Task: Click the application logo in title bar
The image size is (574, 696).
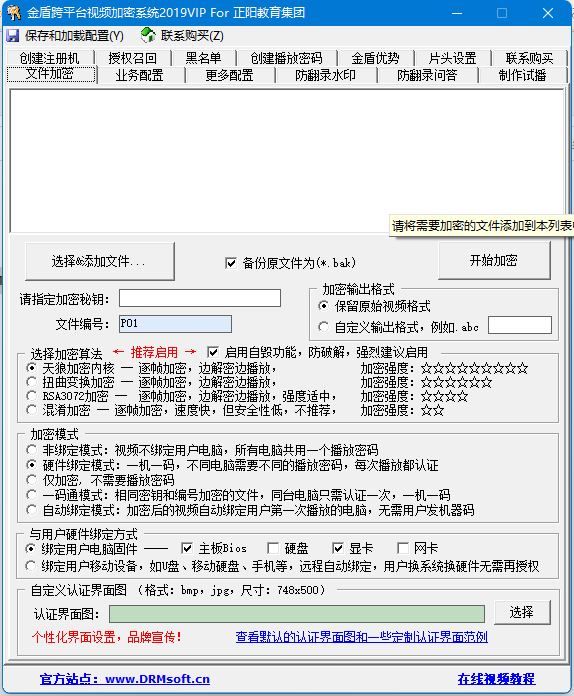Action: 14,12
